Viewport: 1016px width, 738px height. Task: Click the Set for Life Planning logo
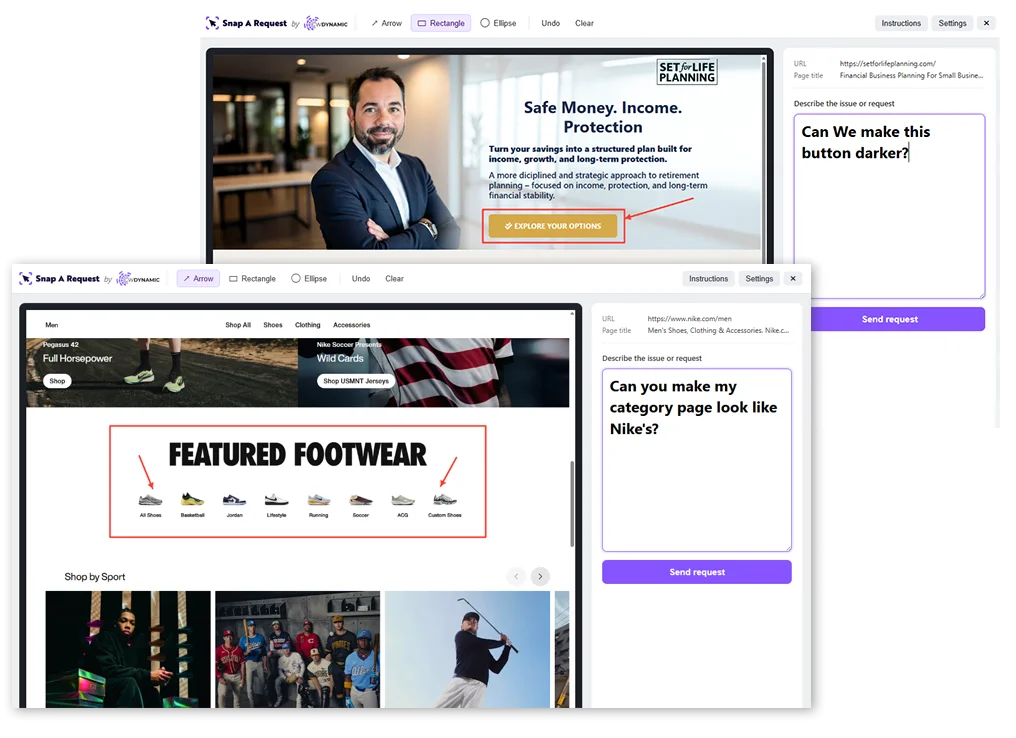687,72
